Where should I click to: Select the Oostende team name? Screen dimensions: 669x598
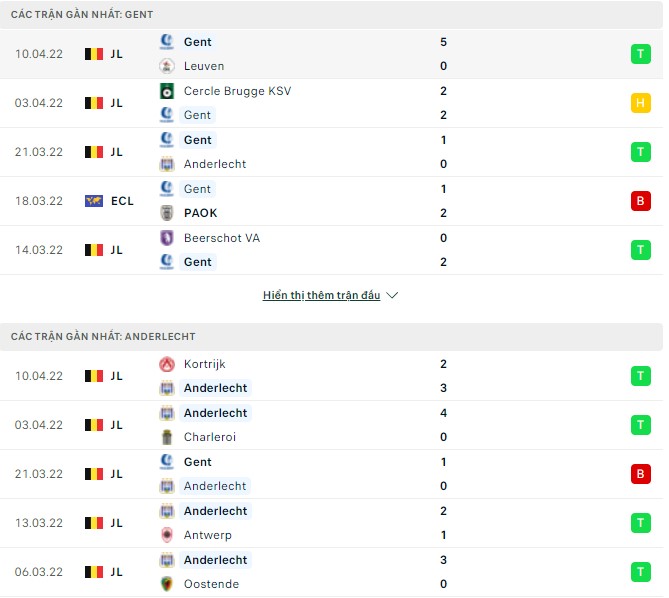pos(209,584)
